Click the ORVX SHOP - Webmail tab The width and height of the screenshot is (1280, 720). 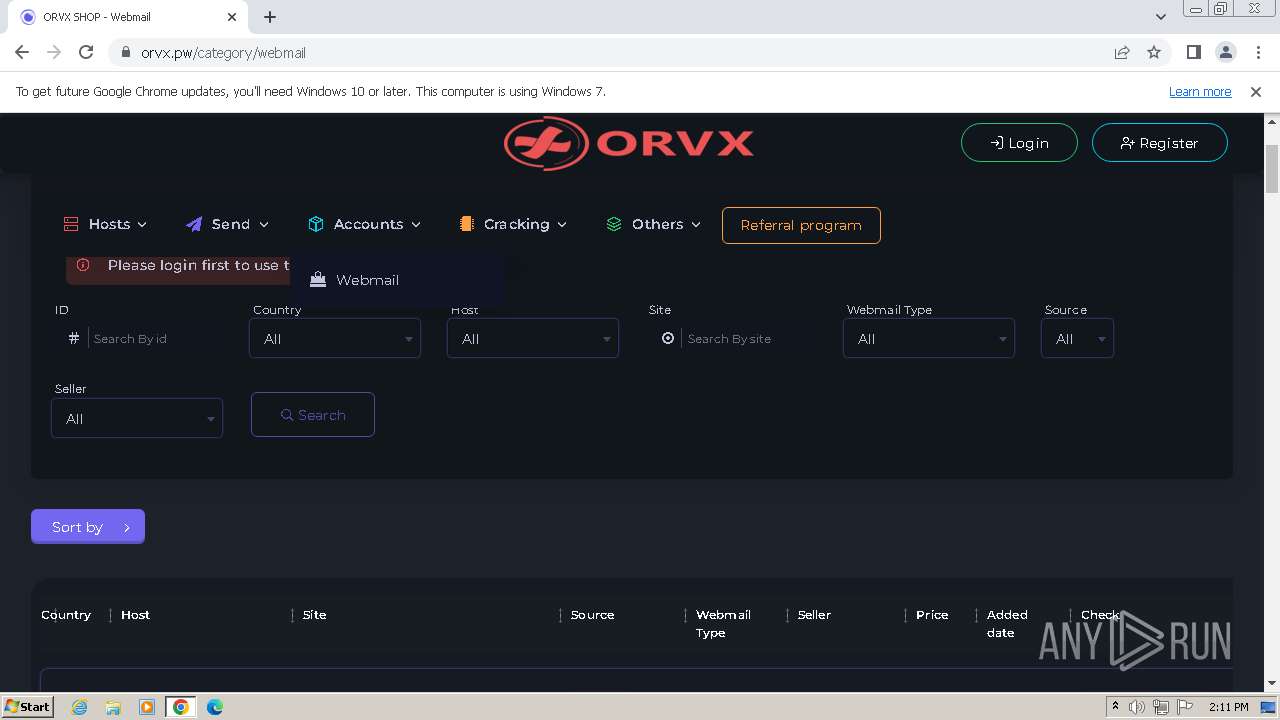click(128, 17)
